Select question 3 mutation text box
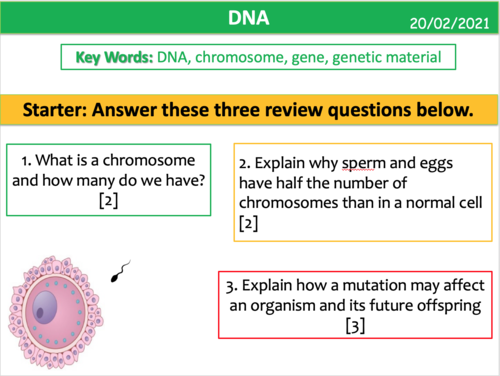 click(x=355, y=305)
